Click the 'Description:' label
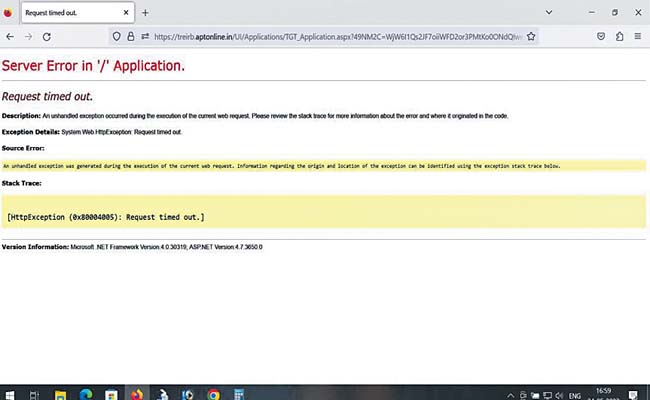The image size is (650, 400). [21, 116]
